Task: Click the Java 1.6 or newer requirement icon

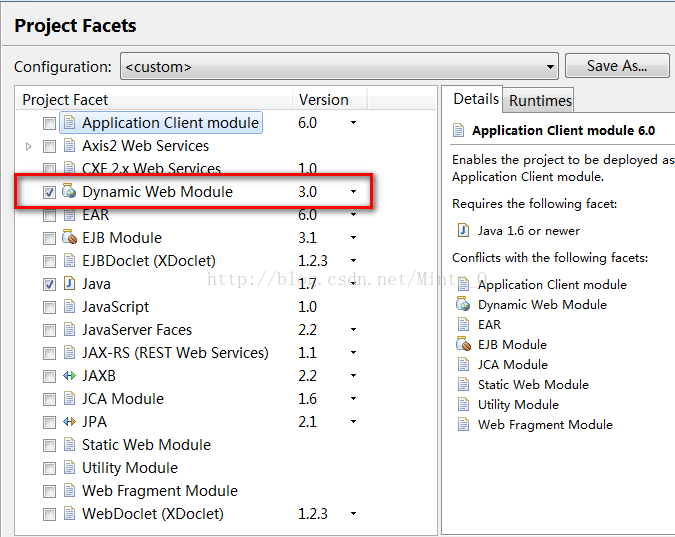Action: 463,230
